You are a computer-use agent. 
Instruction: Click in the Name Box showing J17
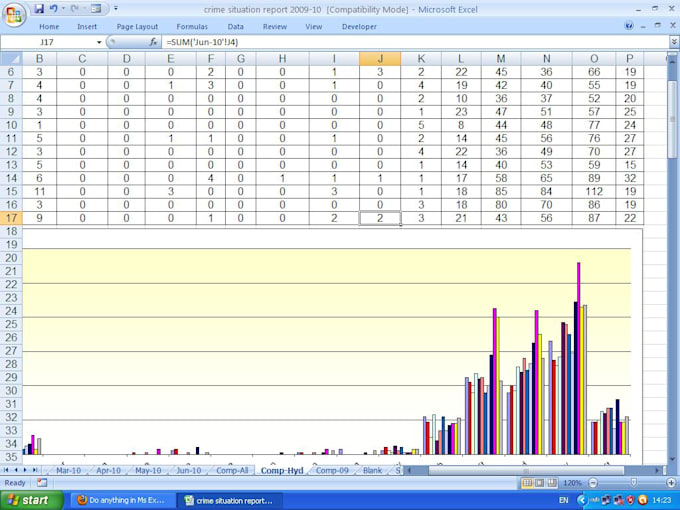tap(48, 42)
